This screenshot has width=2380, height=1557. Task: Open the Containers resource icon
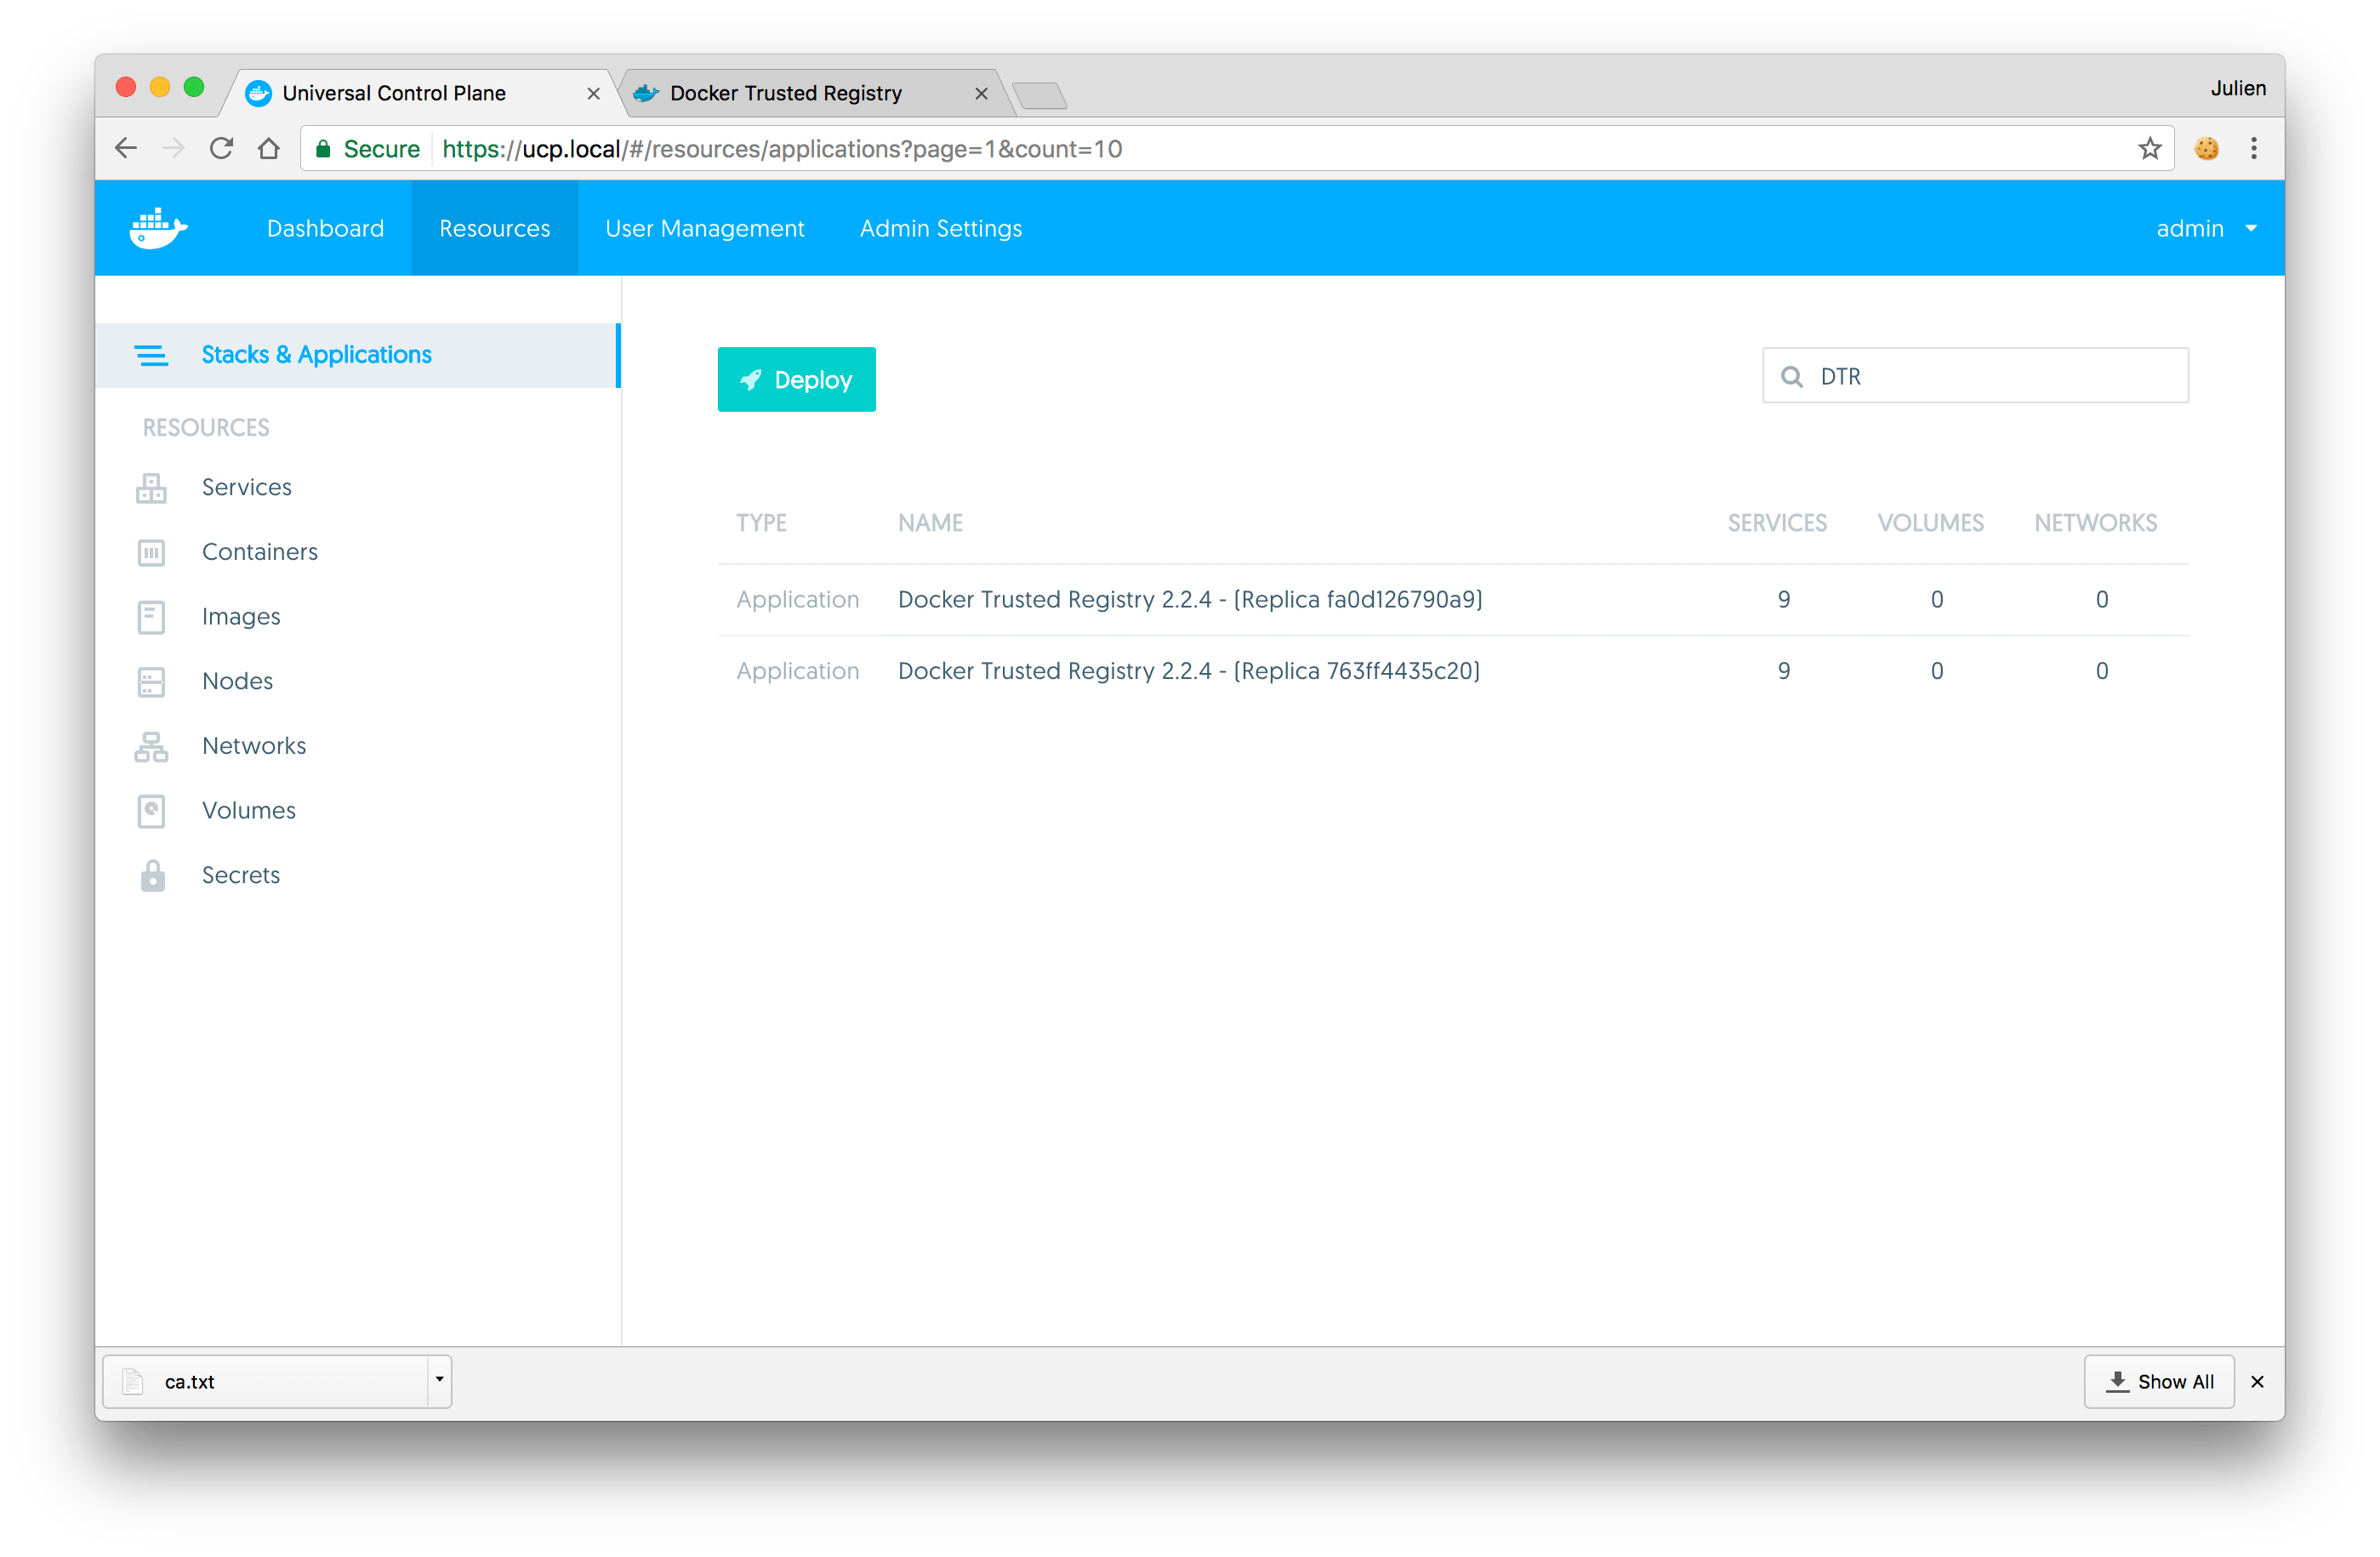click(151, 552)
